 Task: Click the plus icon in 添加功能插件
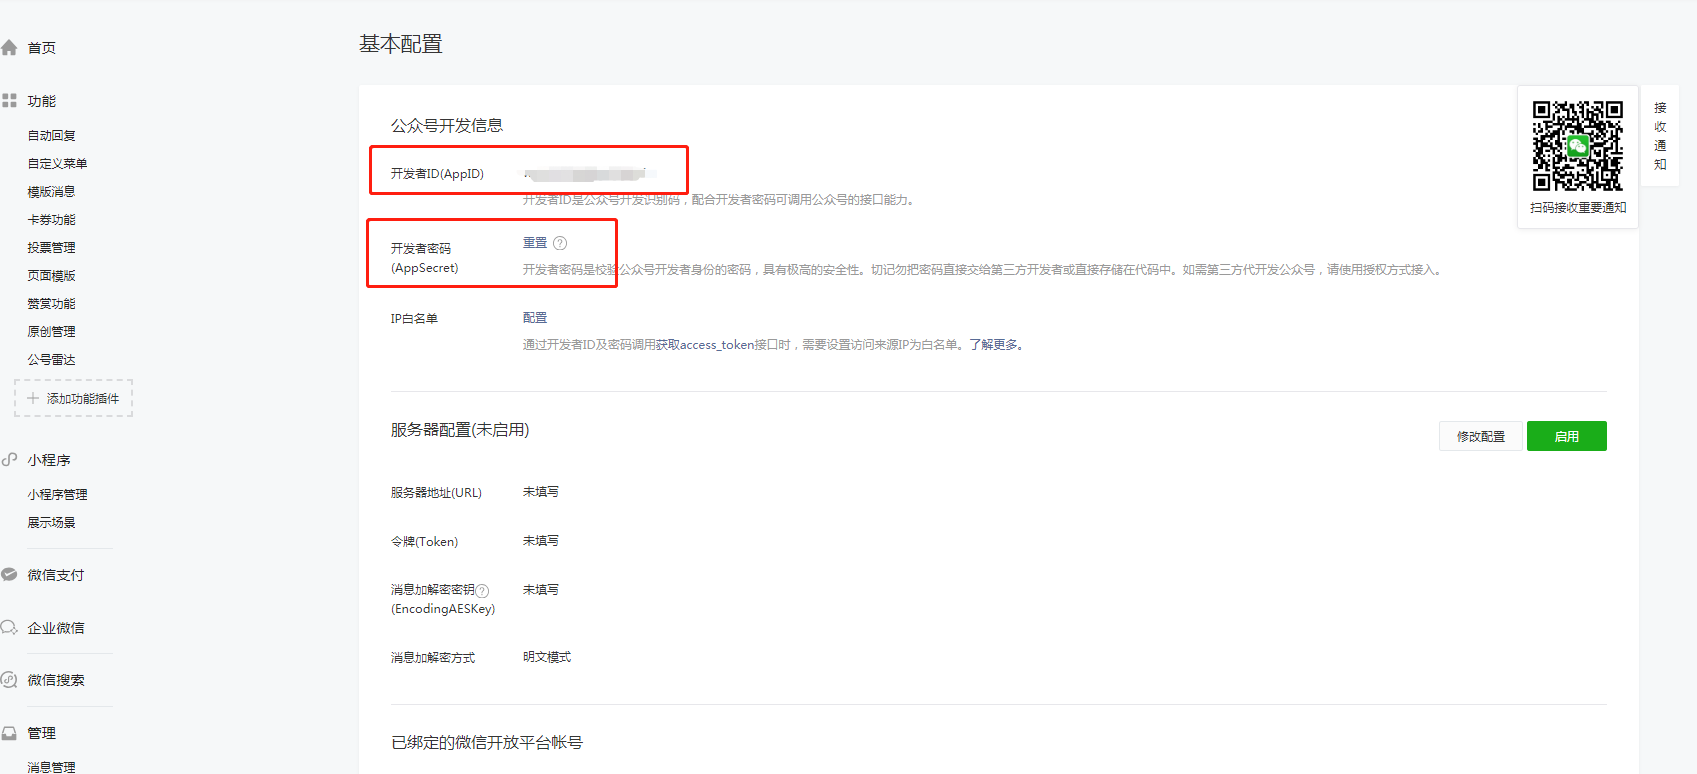point(33,398)
